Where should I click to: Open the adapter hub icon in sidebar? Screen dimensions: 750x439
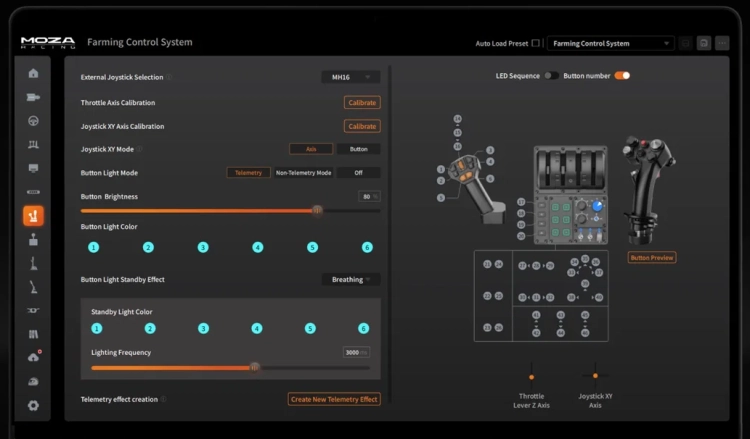pyautogui.click(x=33, y=310)
